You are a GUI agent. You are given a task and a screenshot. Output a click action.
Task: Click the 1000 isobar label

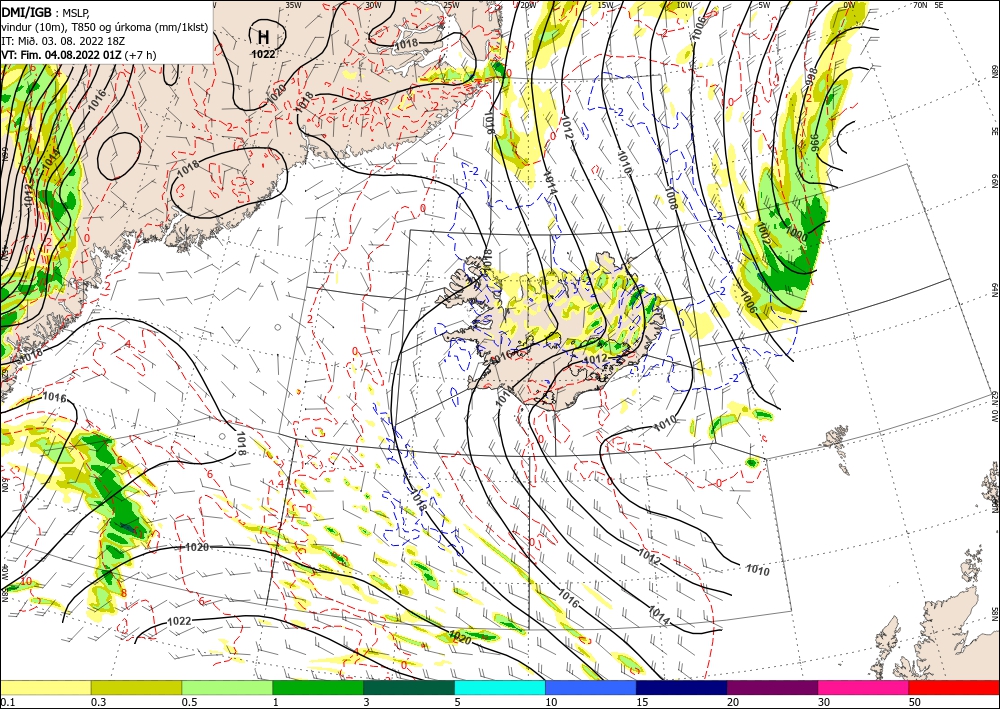point(797,234)
